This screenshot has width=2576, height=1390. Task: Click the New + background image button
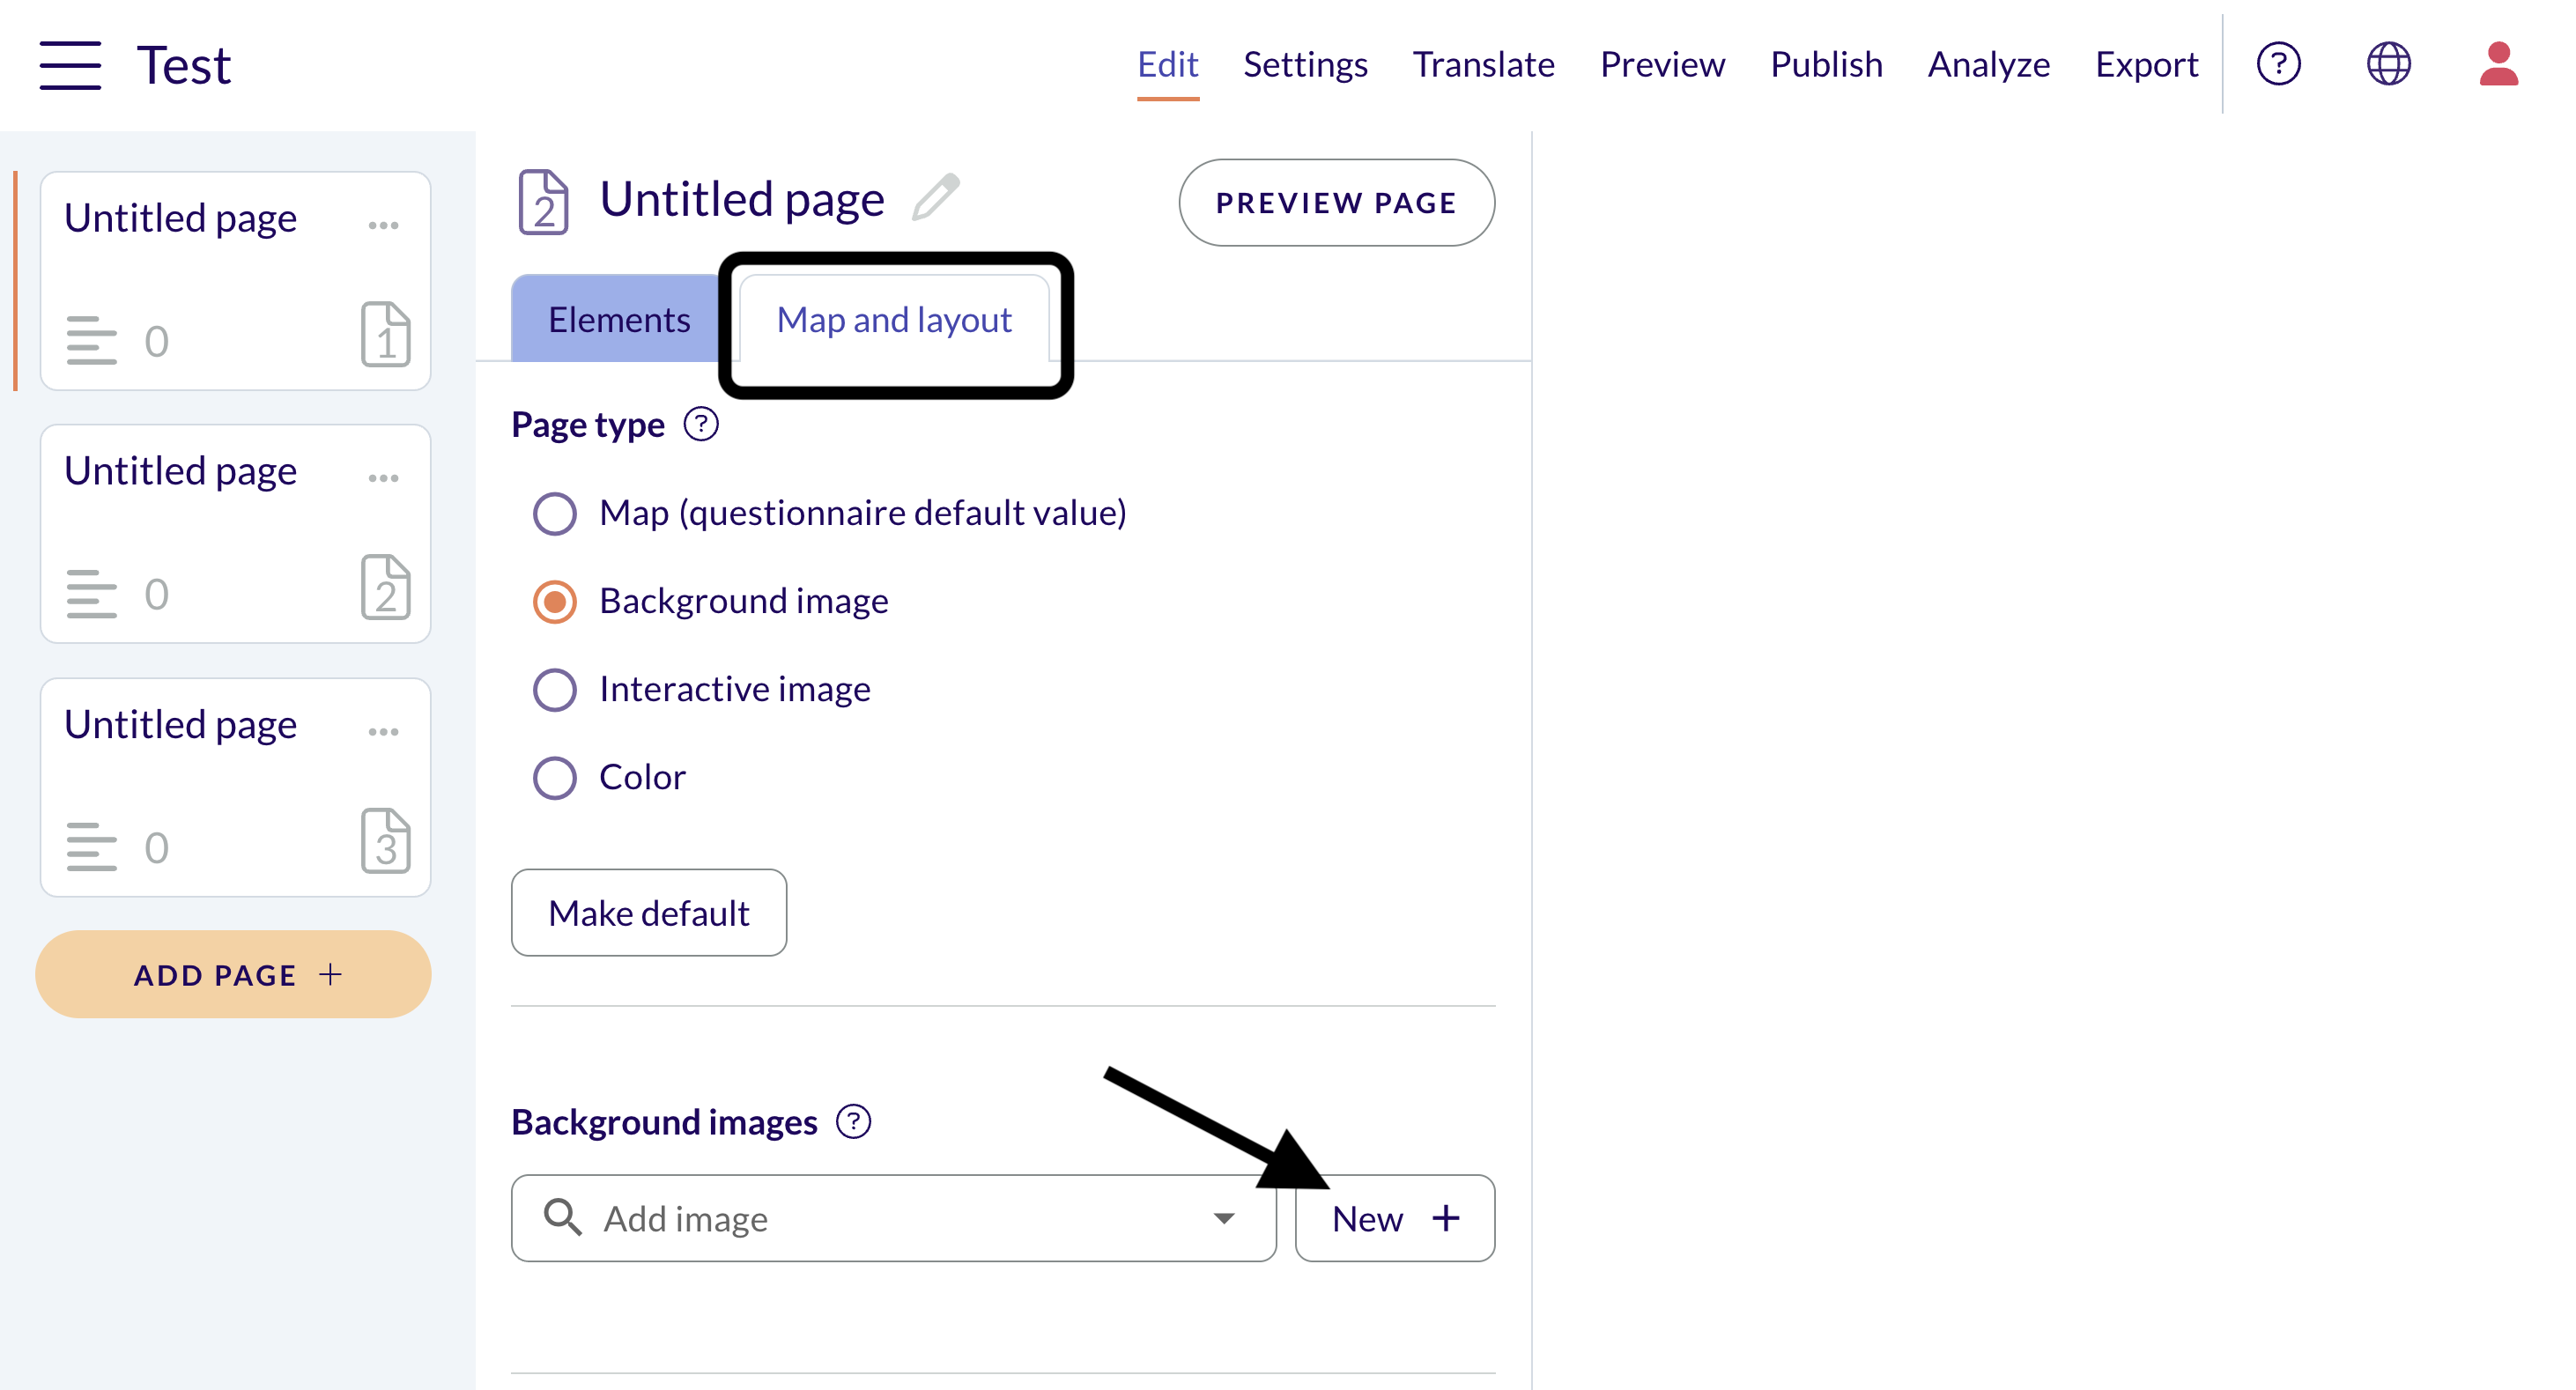[1395, 1218]
